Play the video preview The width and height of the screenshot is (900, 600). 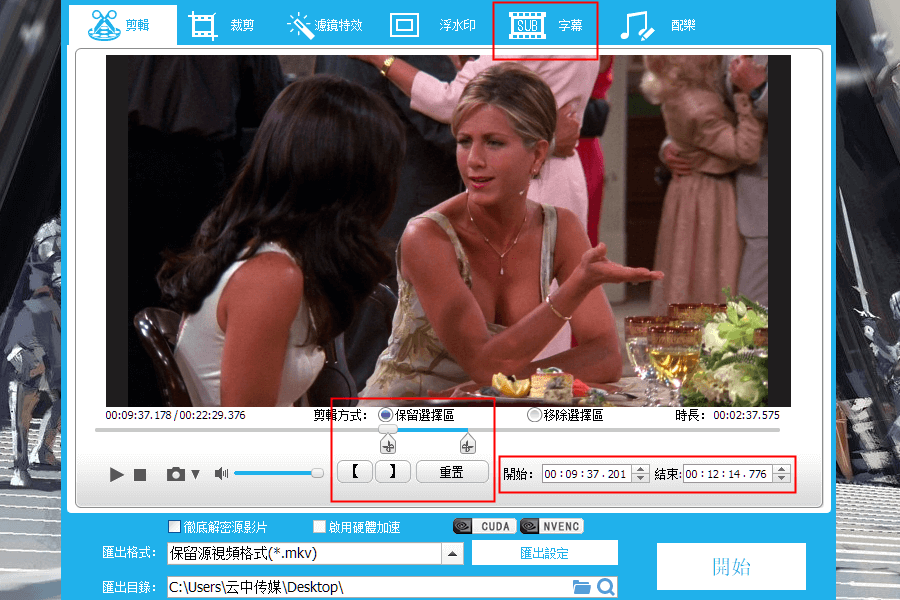pyautogui.click(x=117, y=474)
